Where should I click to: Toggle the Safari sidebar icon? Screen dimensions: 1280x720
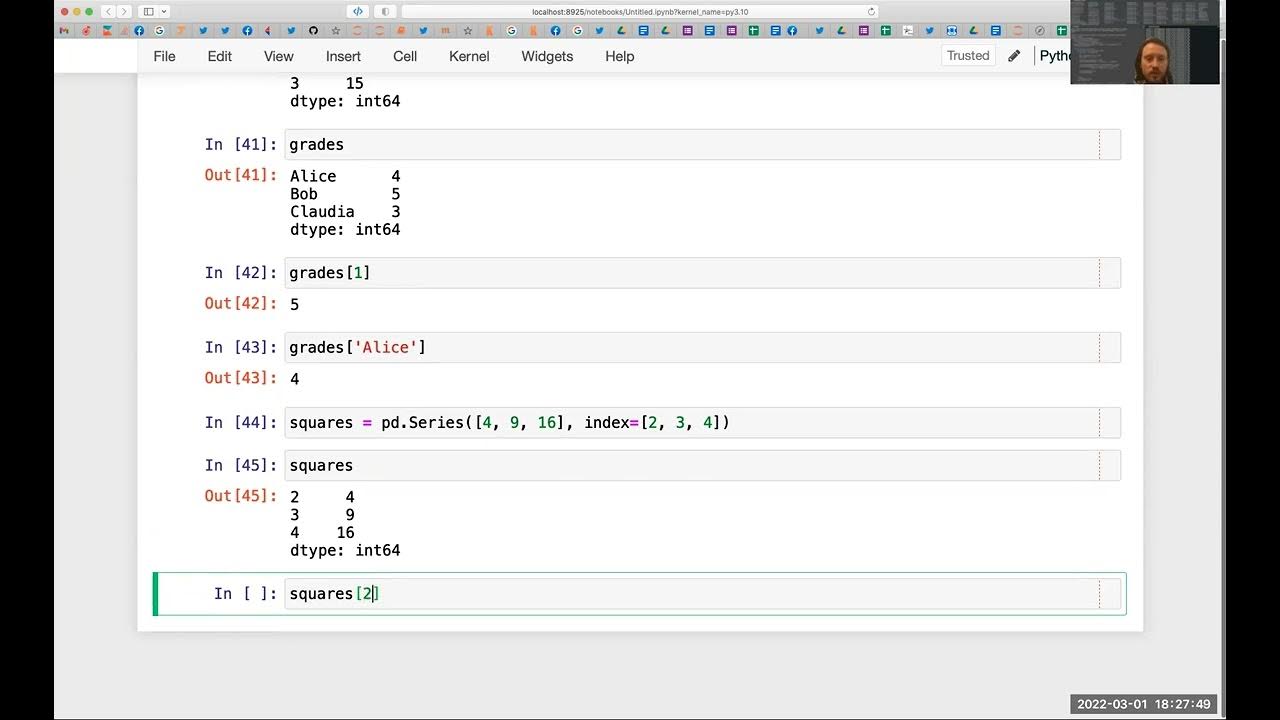(149, 12)
